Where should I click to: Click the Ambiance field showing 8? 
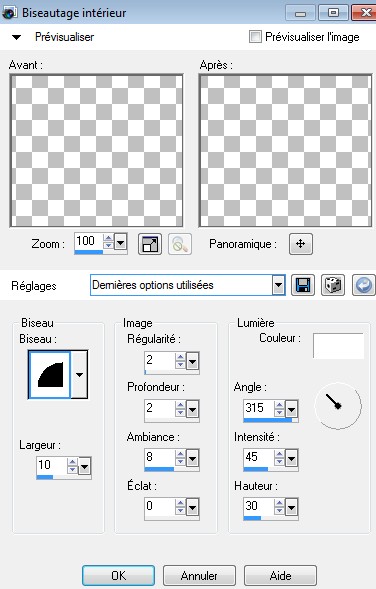click(160, 458)
